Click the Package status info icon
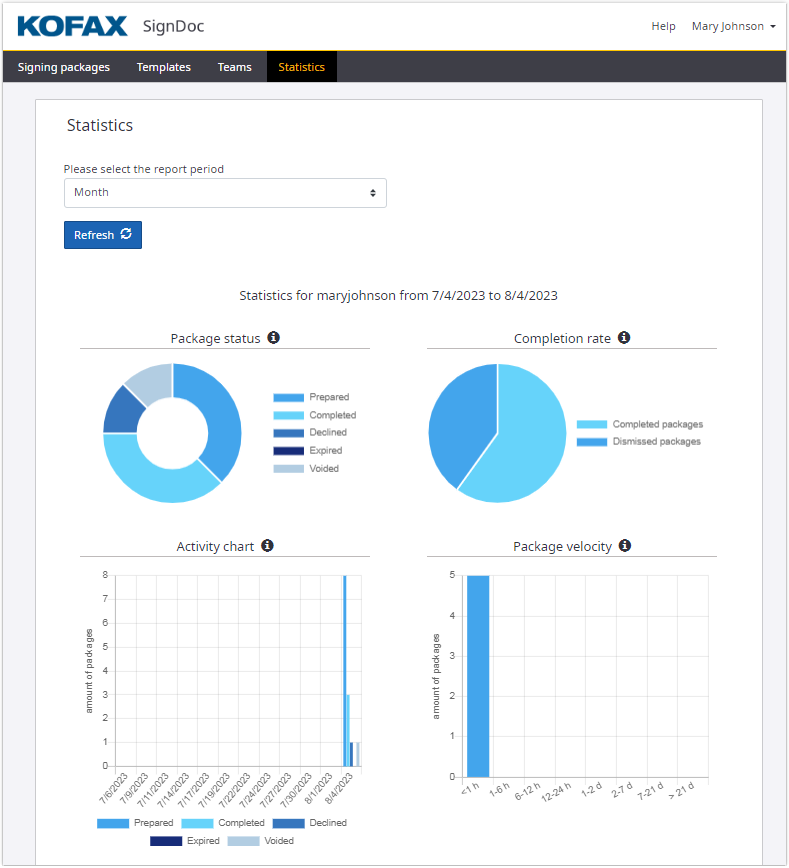 click(274, 338)
